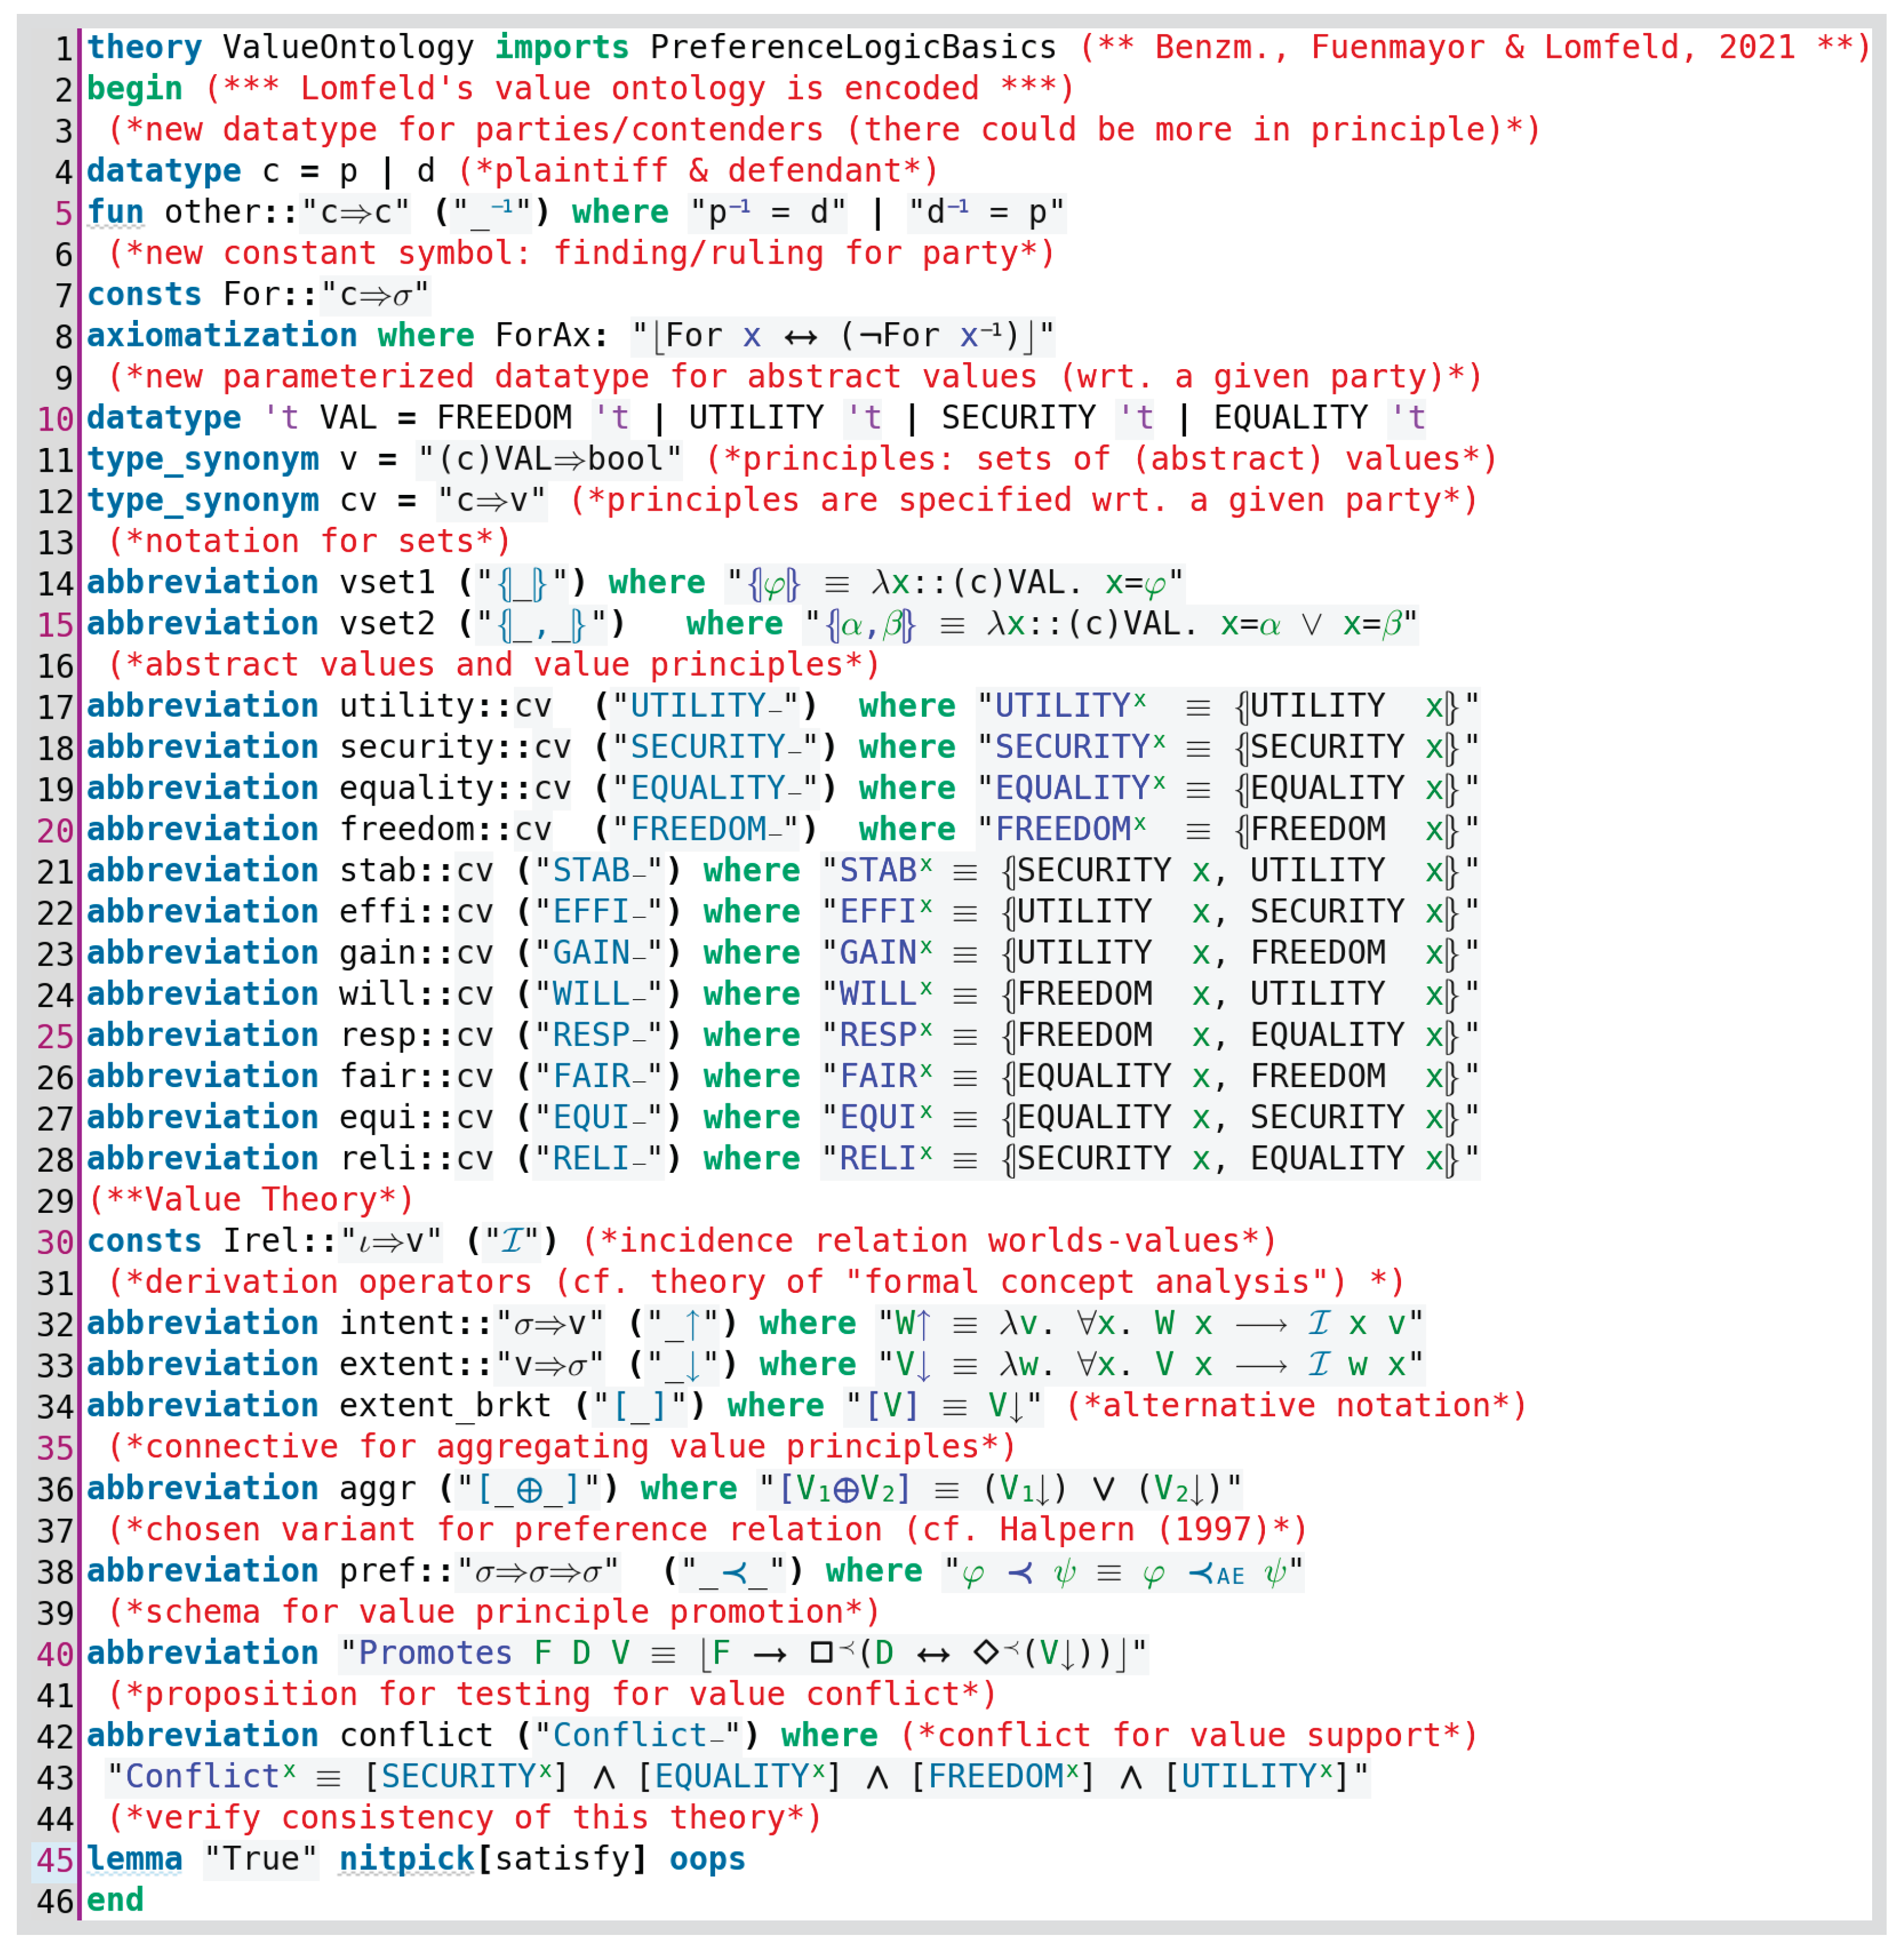Click line number 10 in the gutter
Screen dimensions: 1904x1950
pyautogui.click(x=55, y=419)
